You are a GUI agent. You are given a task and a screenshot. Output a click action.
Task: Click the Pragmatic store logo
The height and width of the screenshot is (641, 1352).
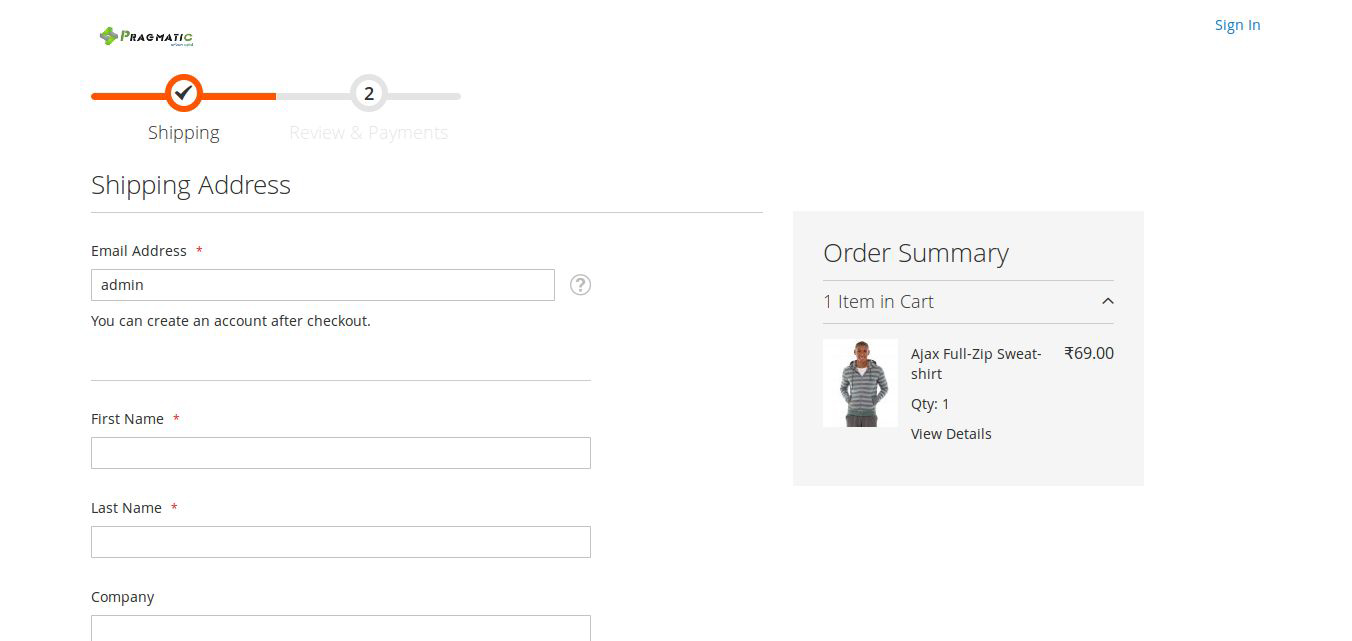pos(146,37)
